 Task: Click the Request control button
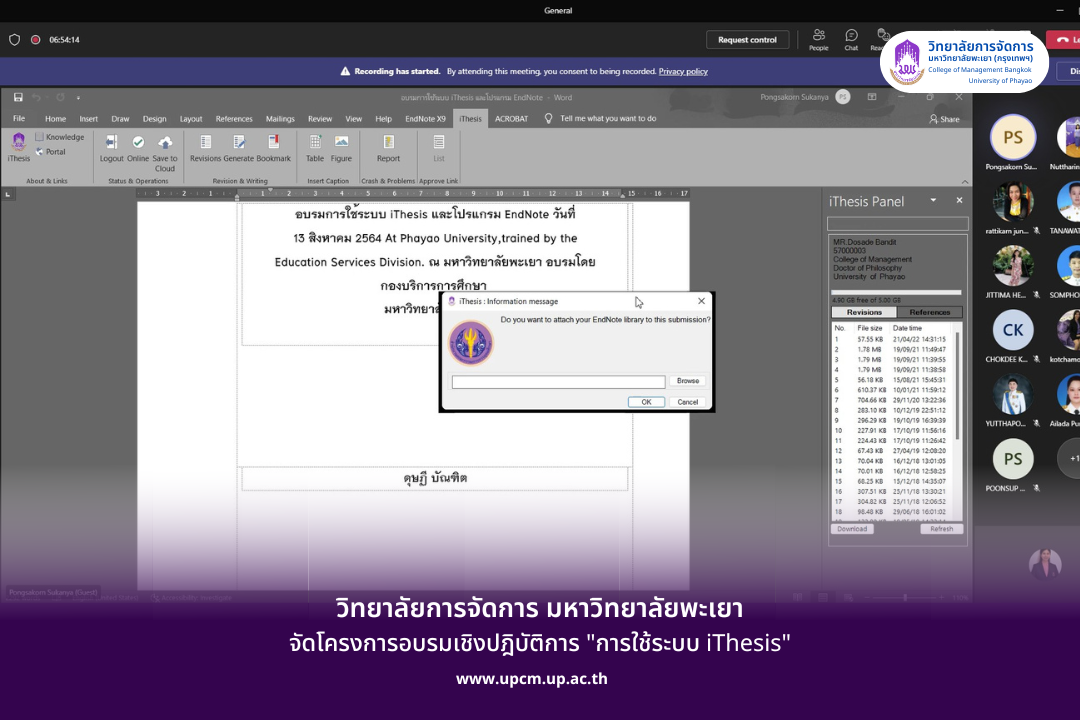pos(747,40)
